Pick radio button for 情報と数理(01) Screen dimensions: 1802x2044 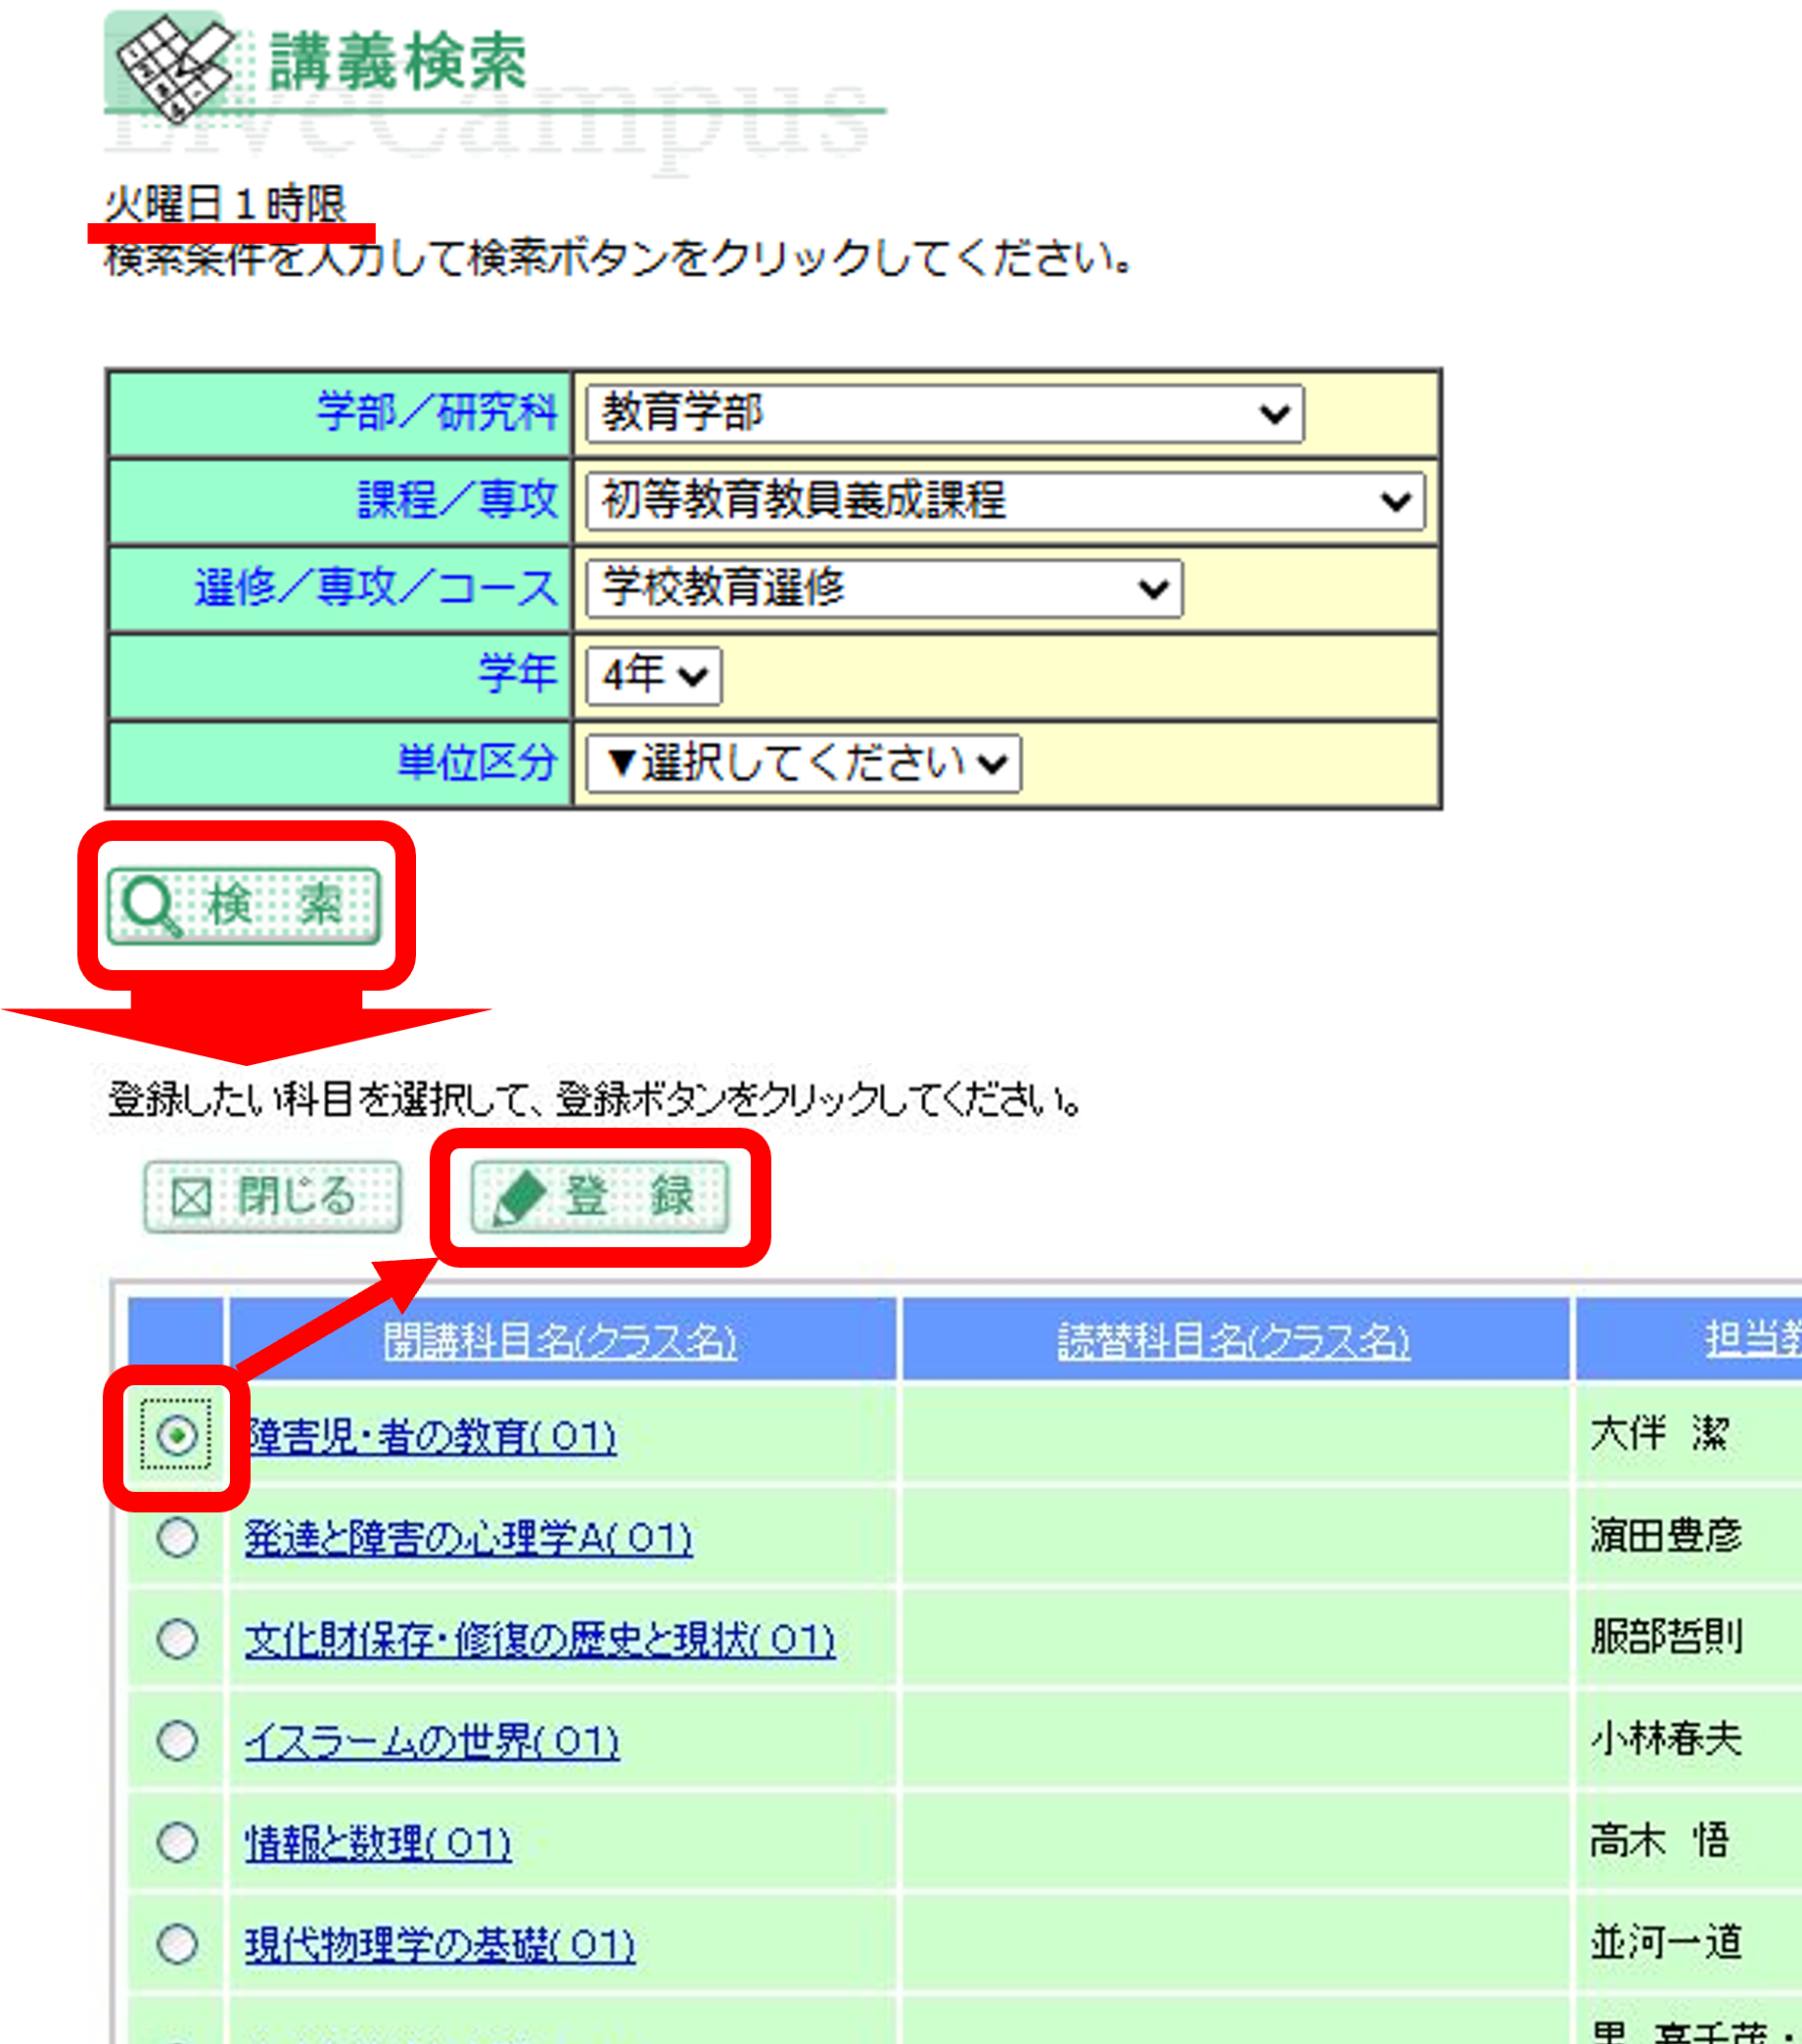[177, 1842]
